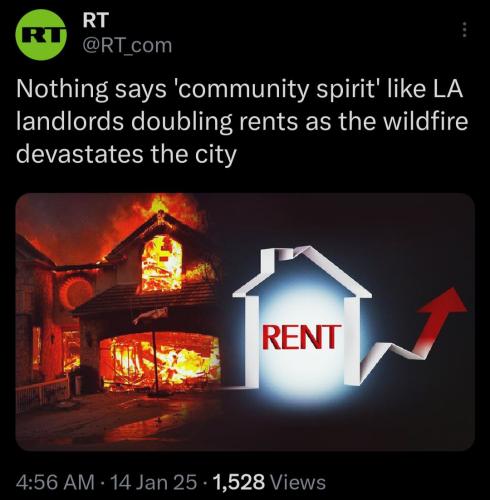
Task: Open the green RT profile avatar
Action: coord(41,35)
